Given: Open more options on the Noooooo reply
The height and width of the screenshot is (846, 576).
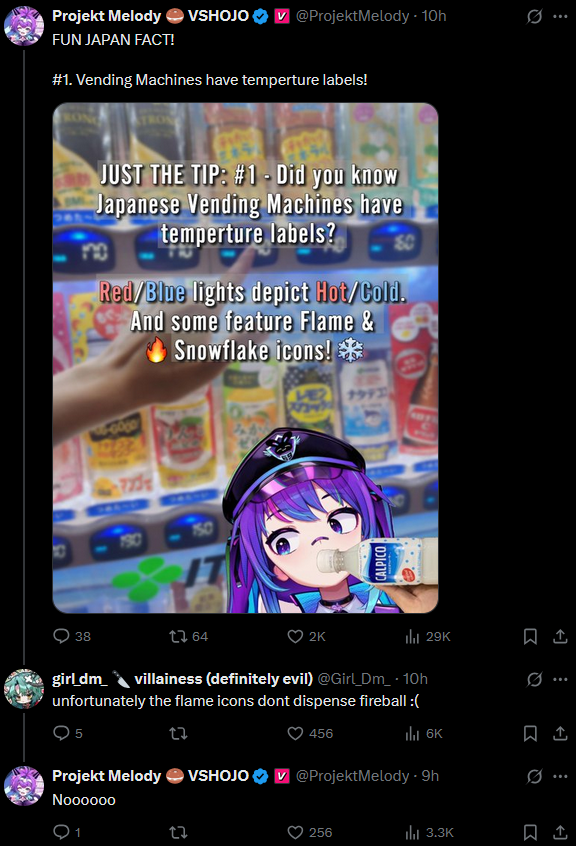Looking at the screenshot, I should pos(560,776).
